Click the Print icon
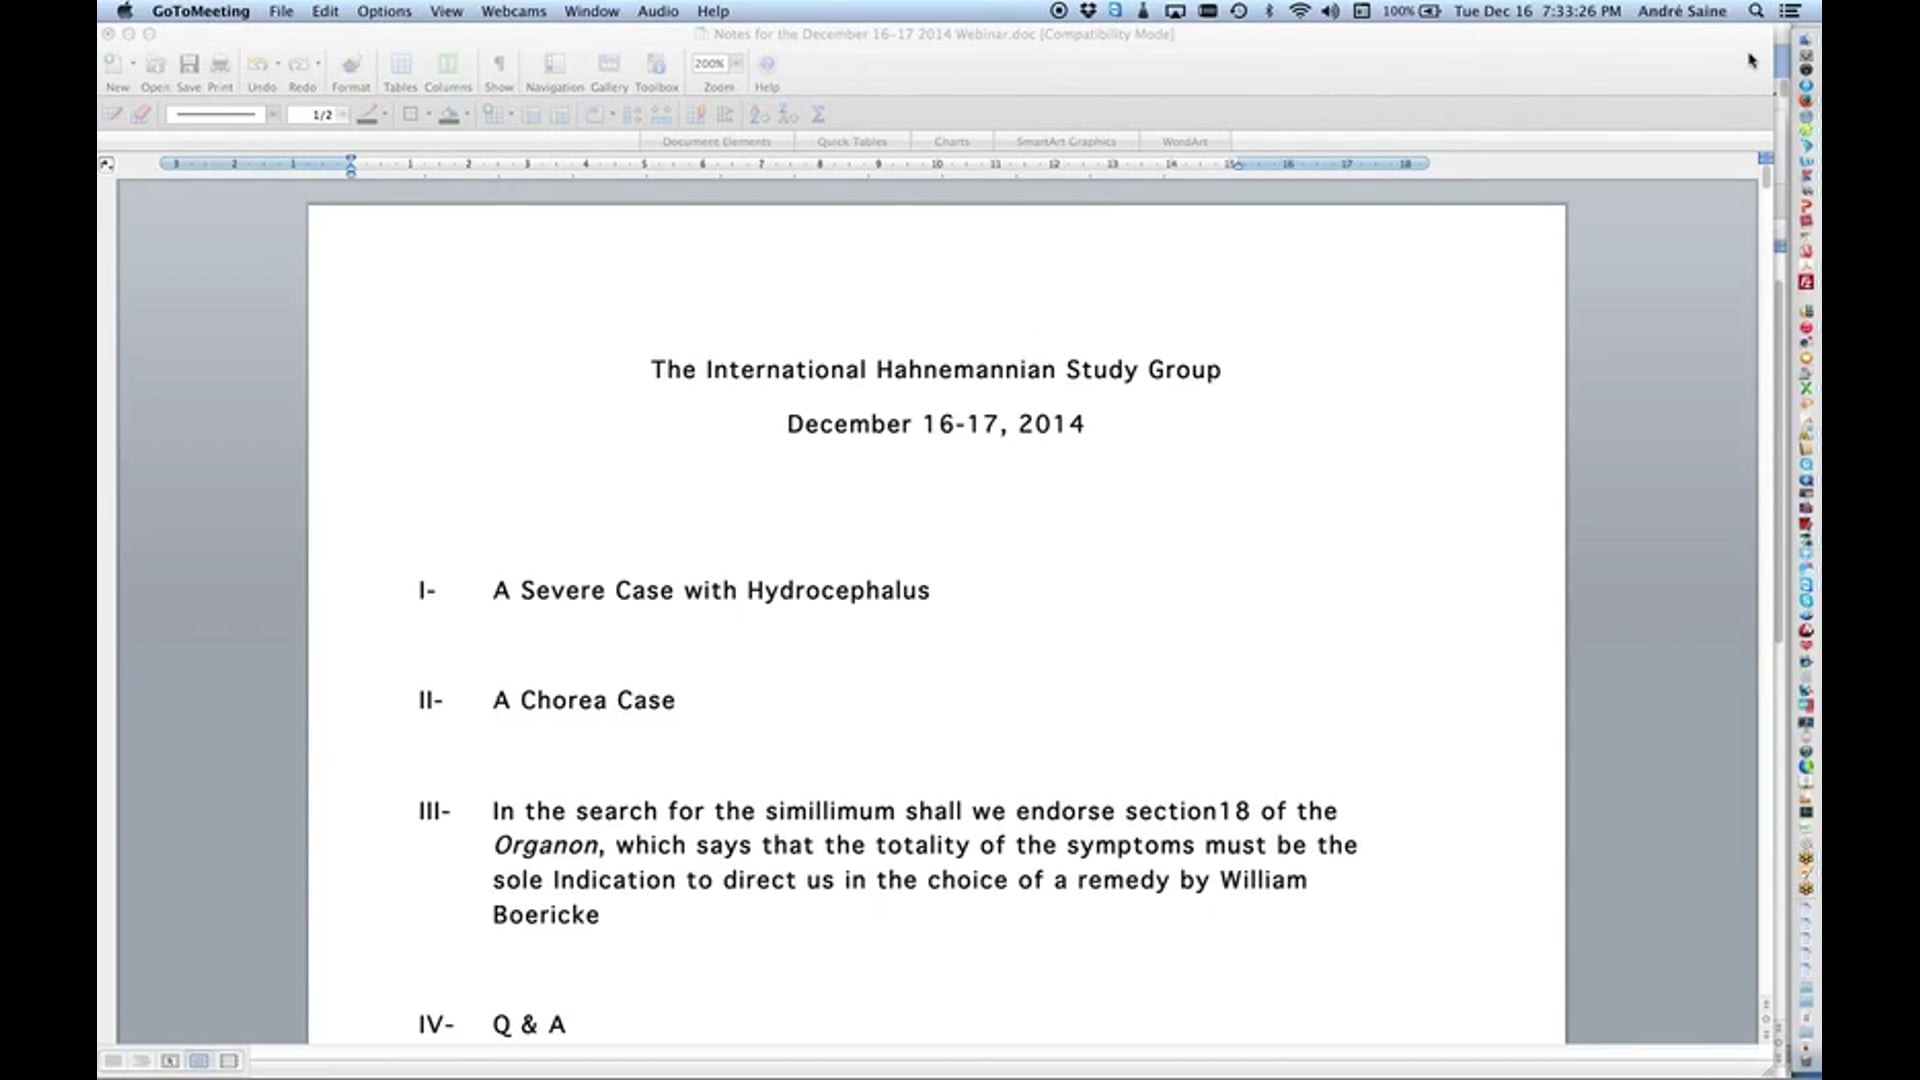 click(x=220, y=65)
